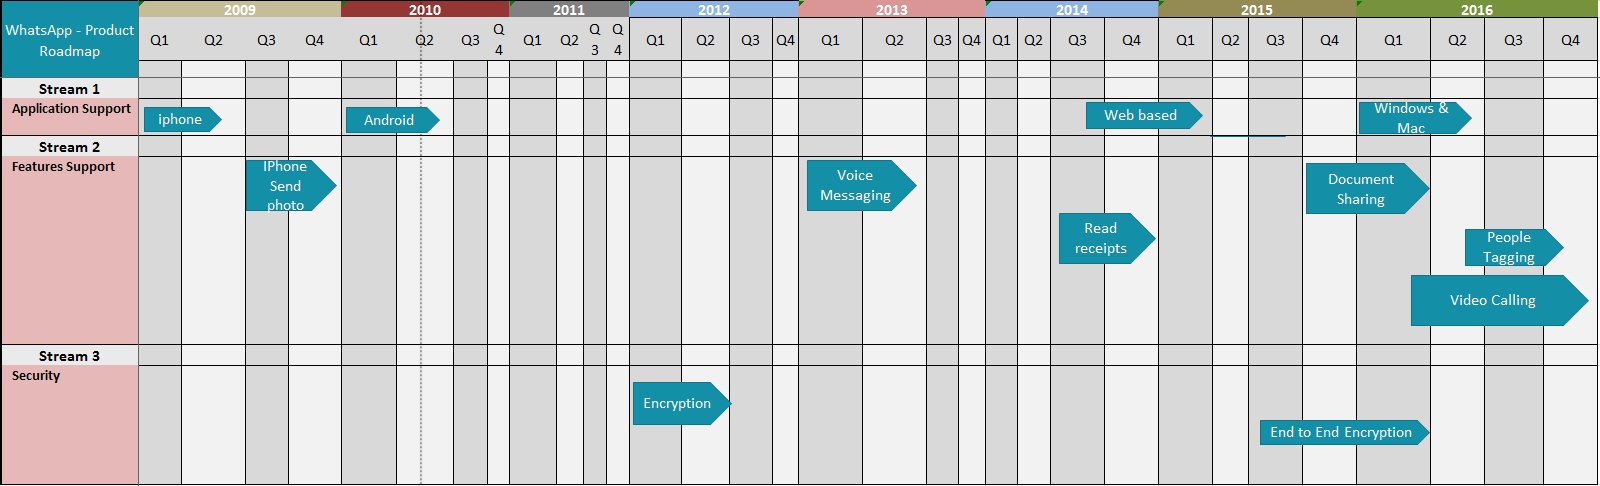Select the 2016 year header cell
The width and height of the screenshot is (1600, 486).
pos(1477,10)
